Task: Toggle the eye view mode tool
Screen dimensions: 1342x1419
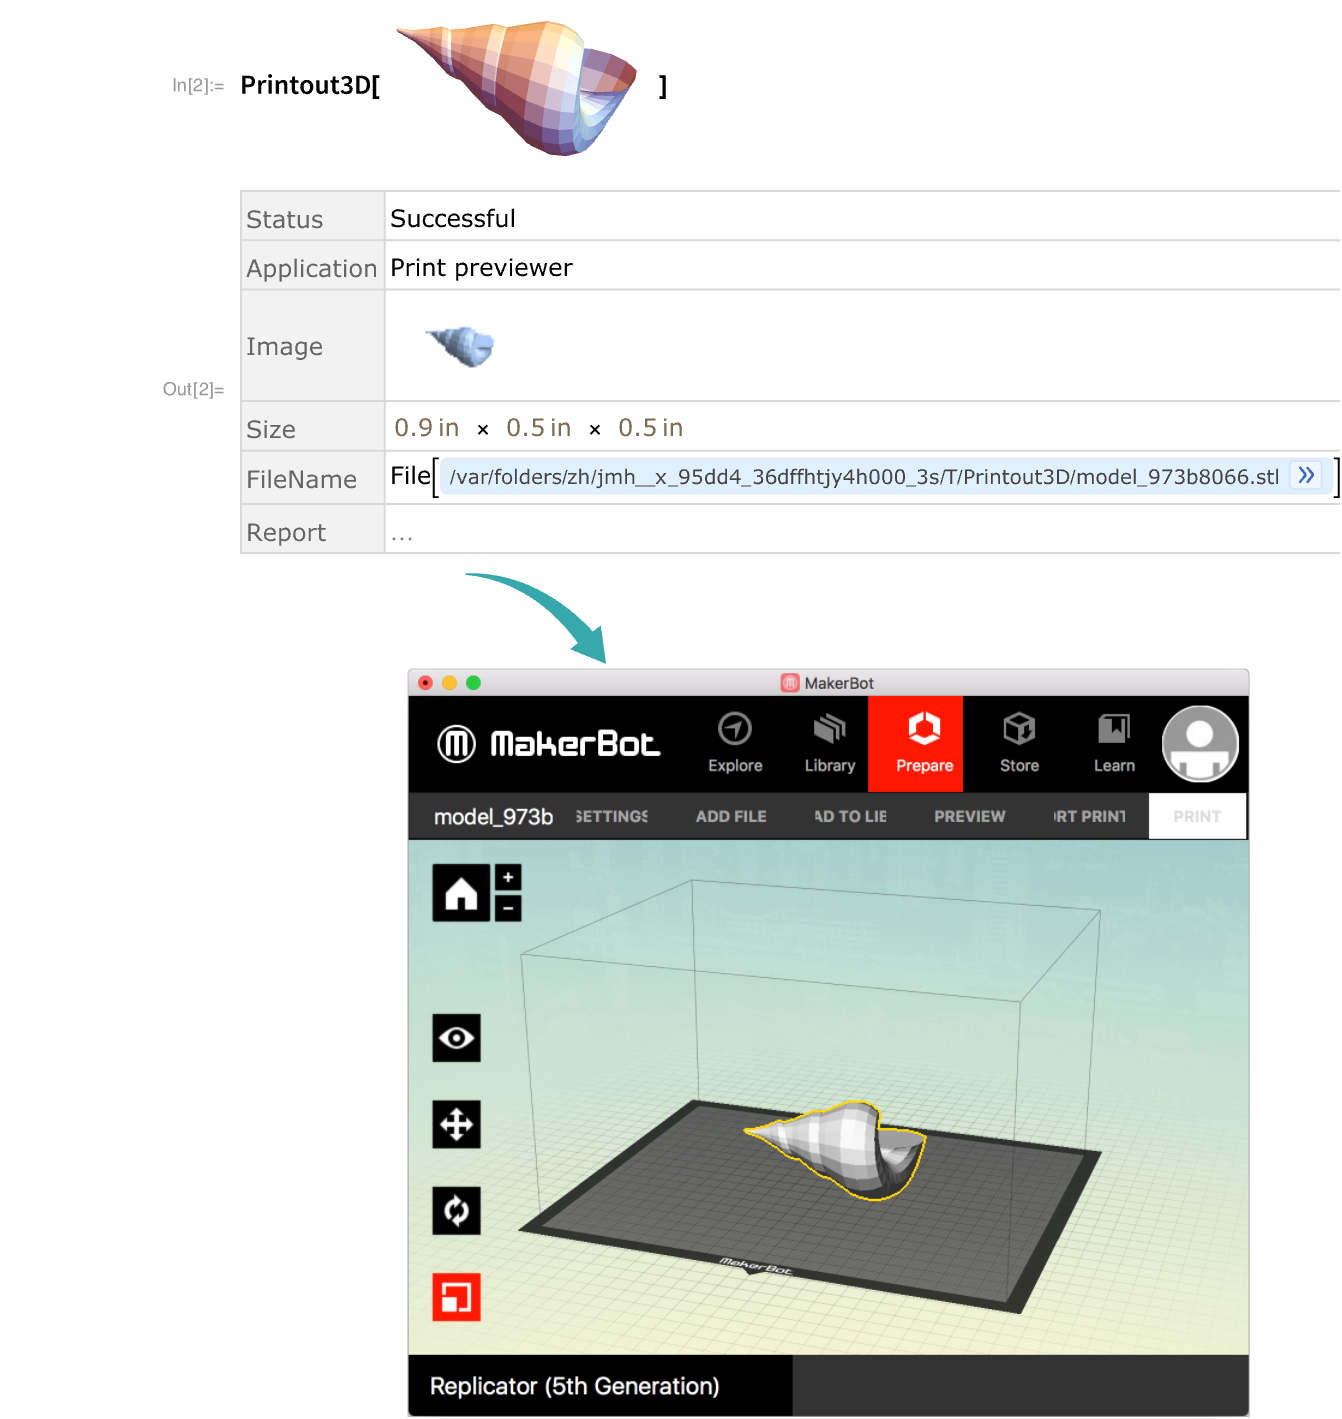Action: click(x=456, y=1038)
